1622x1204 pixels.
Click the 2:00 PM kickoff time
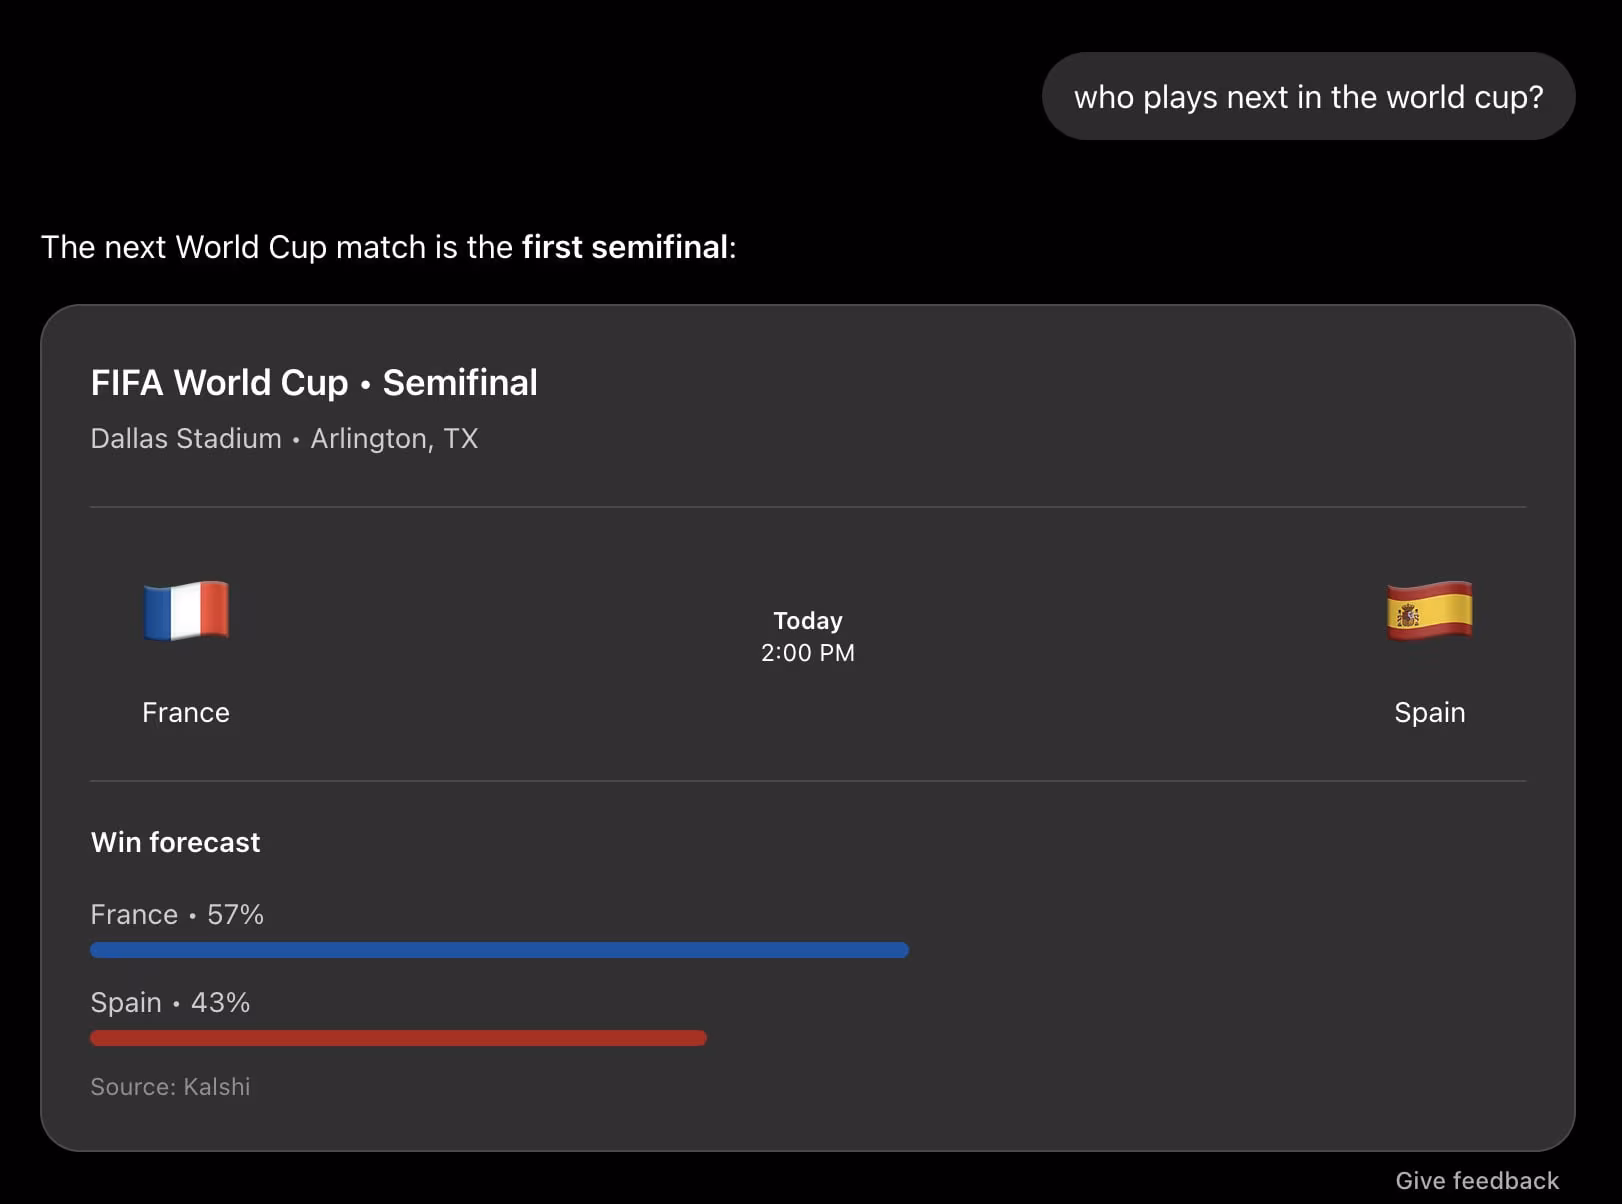click(x=808, y=653)
